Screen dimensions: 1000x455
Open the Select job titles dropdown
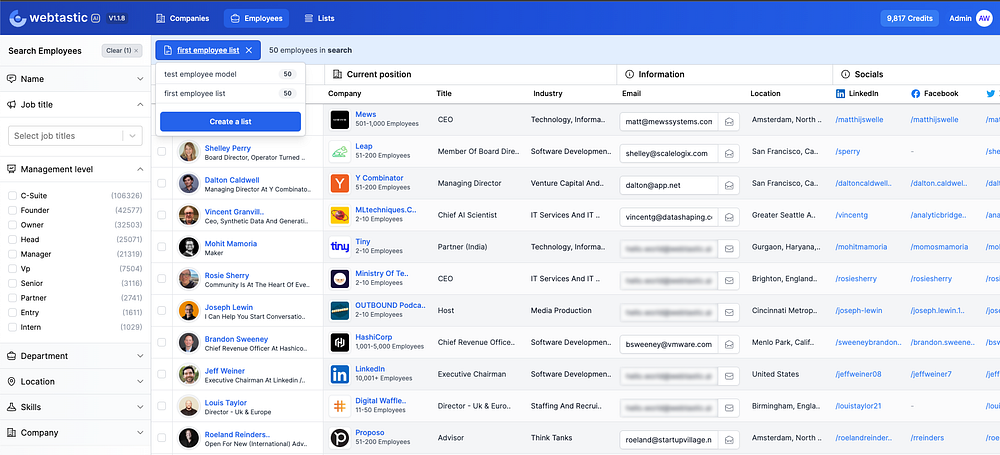click(75, 135)
